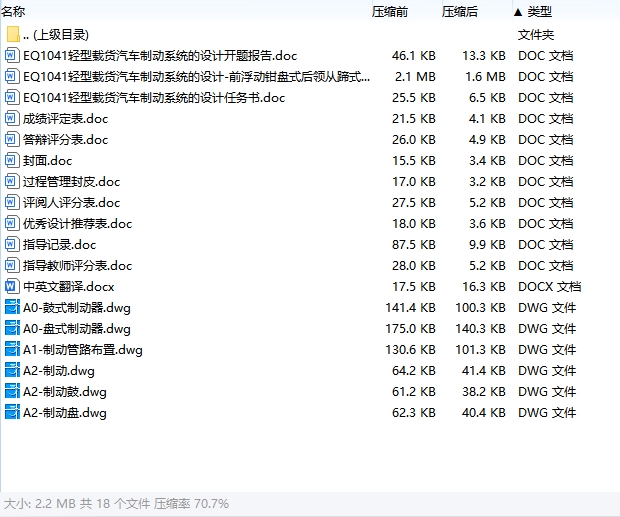Viewport: 620px width, 517px height.
Task: Click Word icon of 前浮动钳盘式 design doc
Action: click(x=12, y=76)
